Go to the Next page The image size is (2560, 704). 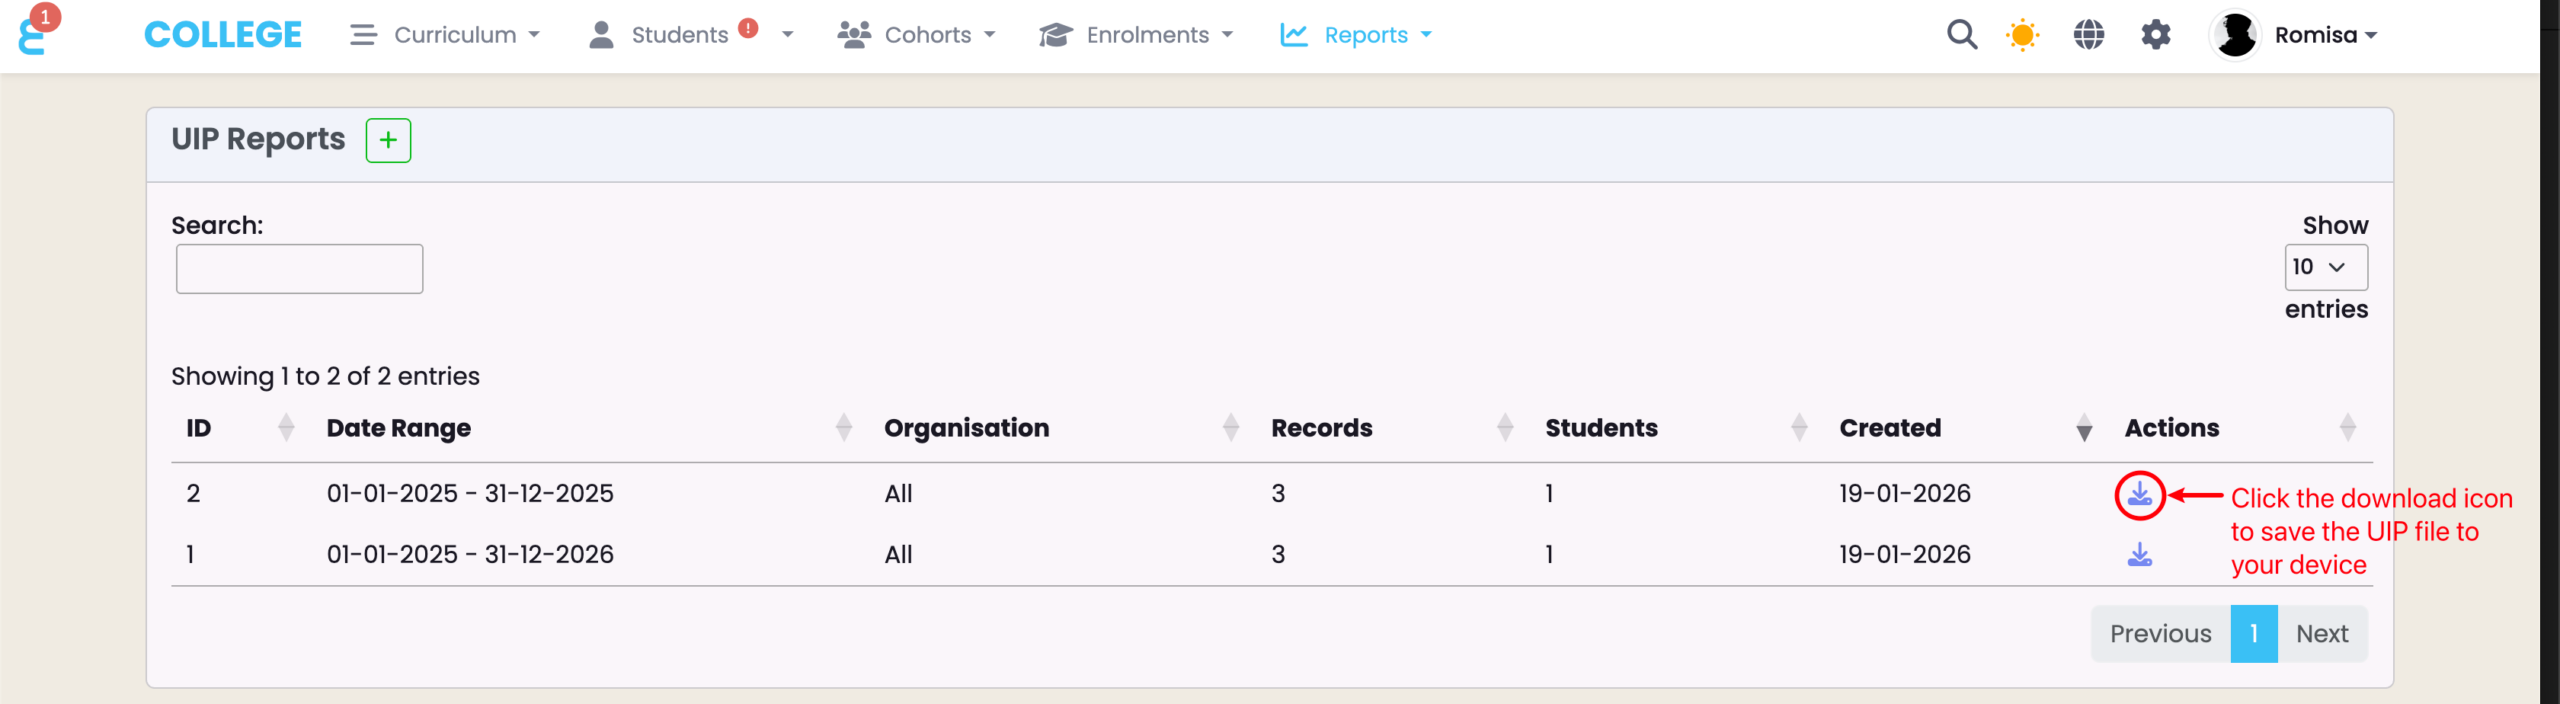coord(2321,634)
